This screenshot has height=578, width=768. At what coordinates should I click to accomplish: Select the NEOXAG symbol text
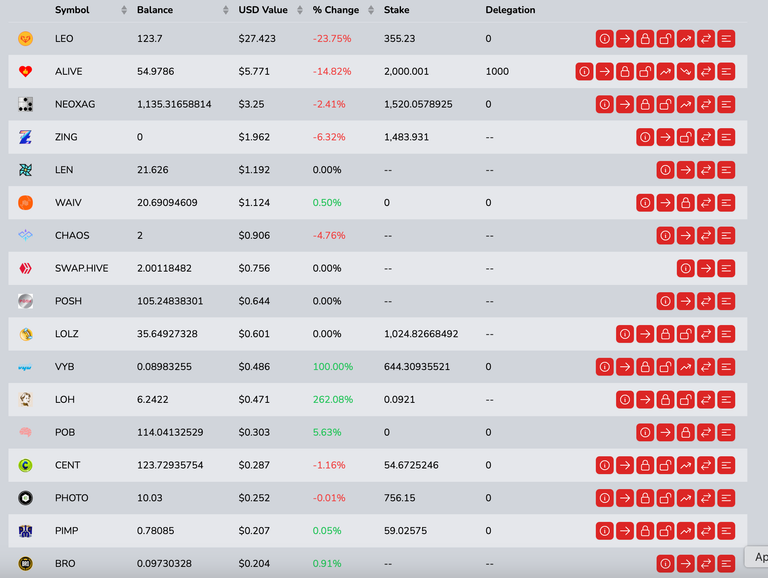(x=75, y=104)
